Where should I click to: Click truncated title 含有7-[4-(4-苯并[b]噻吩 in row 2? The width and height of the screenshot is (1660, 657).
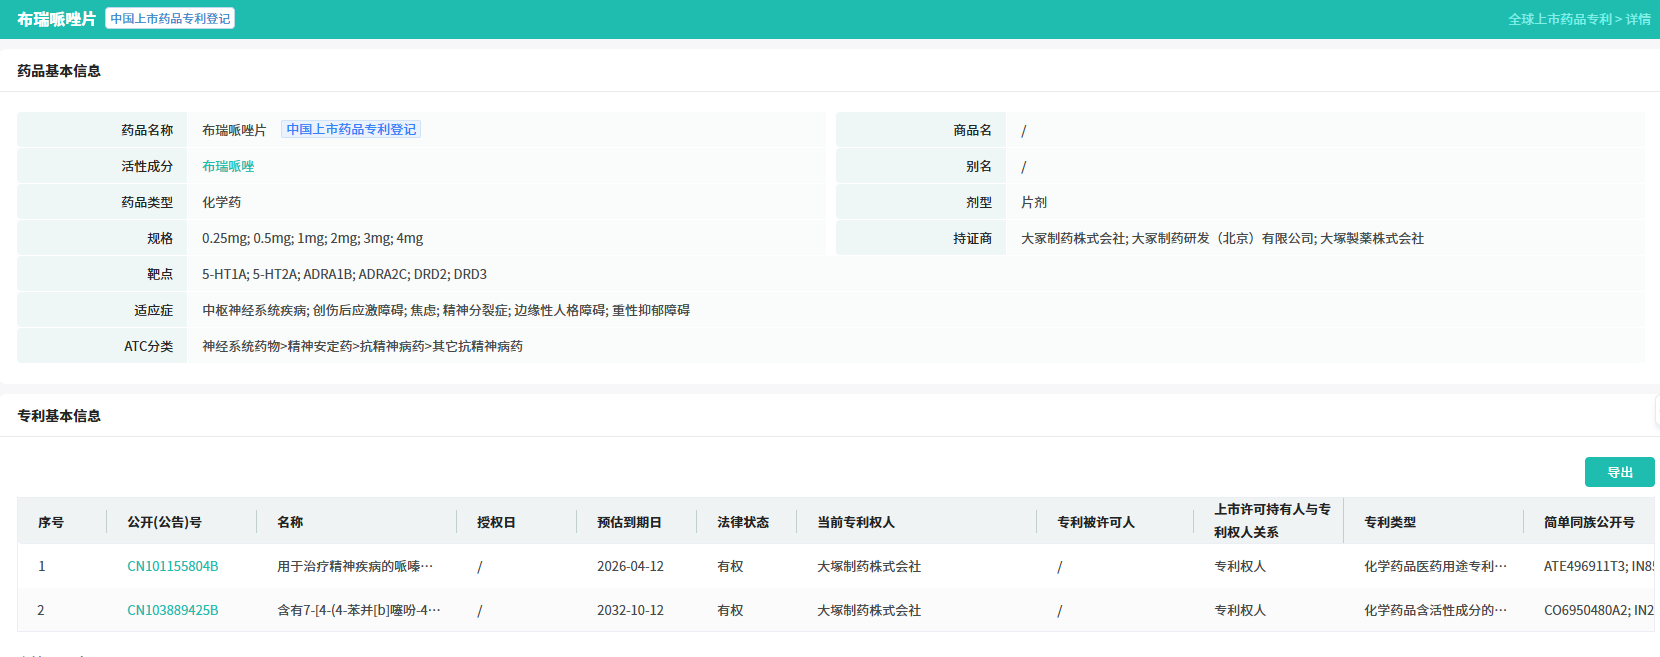pos(358,610)
